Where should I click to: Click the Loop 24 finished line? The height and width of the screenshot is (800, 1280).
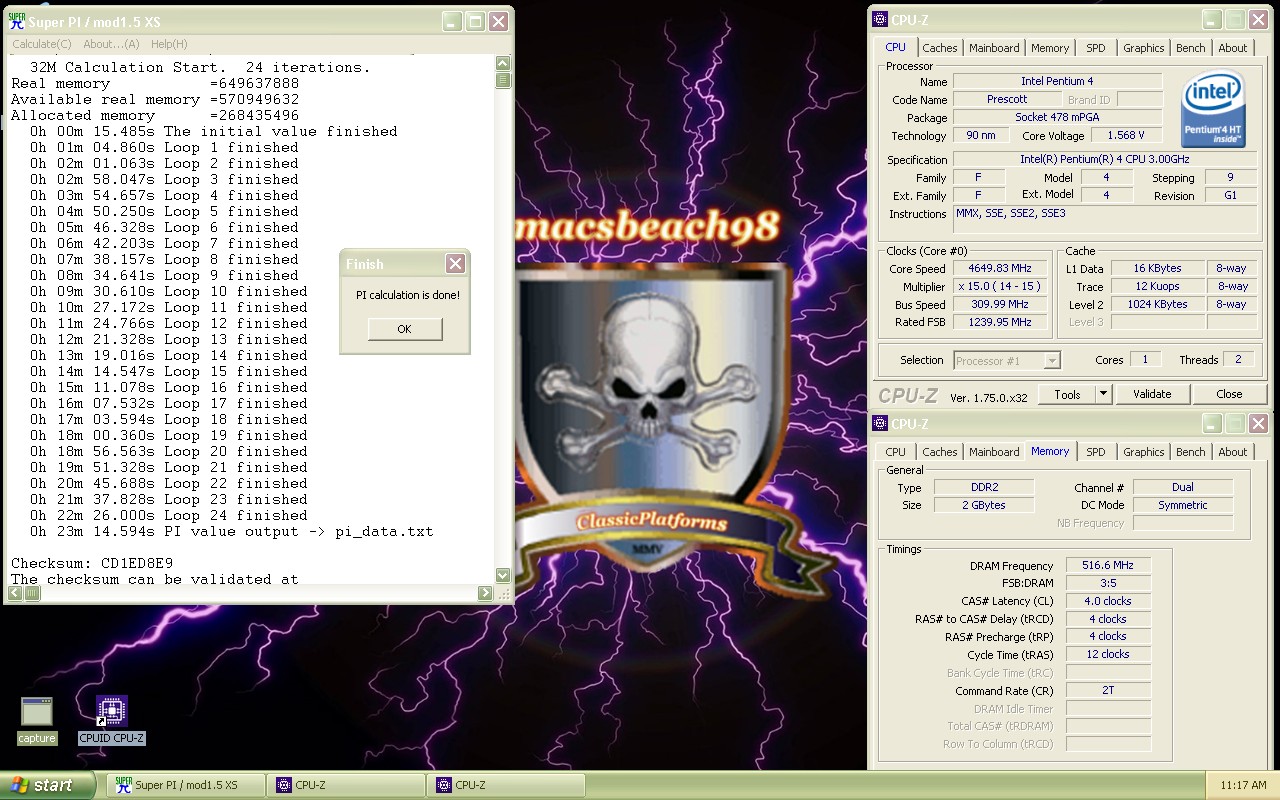168,515
